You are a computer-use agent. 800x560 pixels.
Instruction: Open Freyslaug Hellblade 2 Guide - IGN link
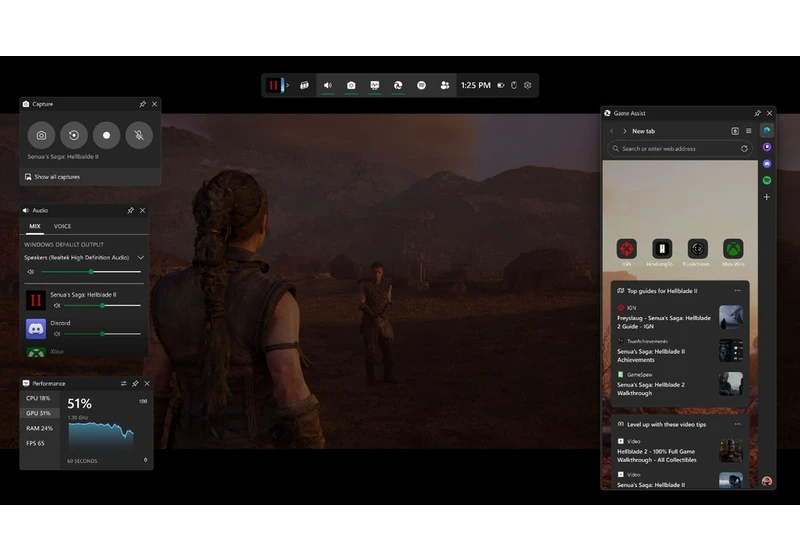click(x=663, y=322)
